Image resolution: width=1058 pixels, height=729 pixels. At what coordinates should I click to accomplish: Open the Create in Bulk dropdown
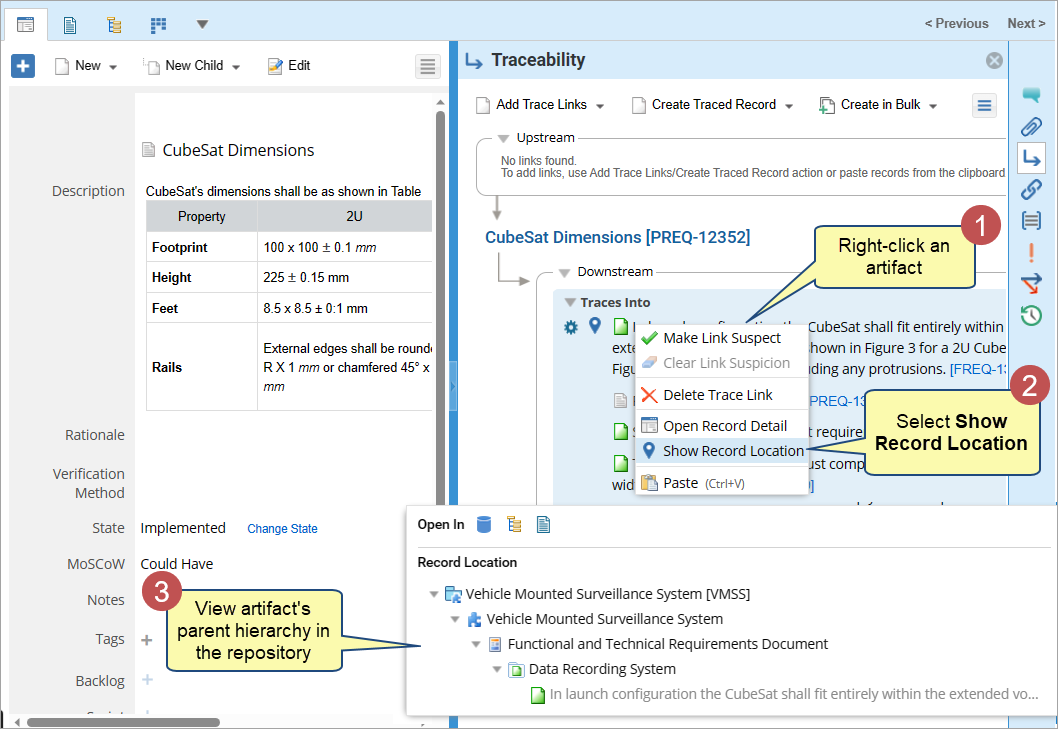click(x=879, y=105)
